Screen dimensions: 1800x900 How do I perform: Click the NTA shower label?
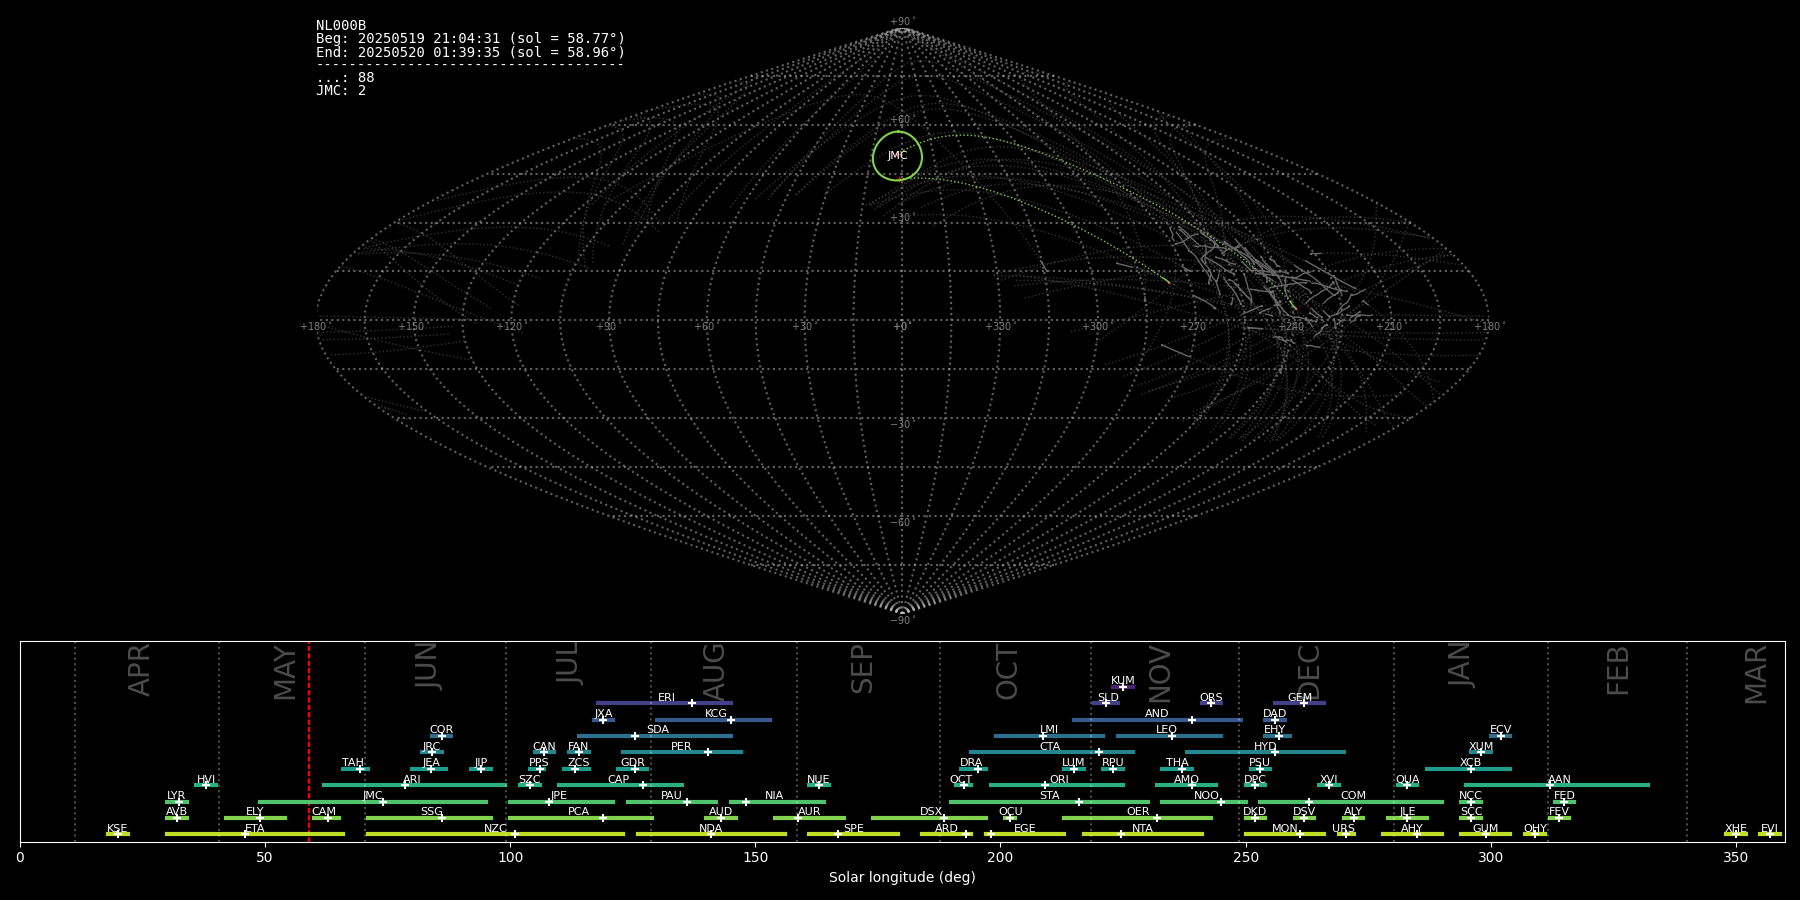tap(1142, 829)
